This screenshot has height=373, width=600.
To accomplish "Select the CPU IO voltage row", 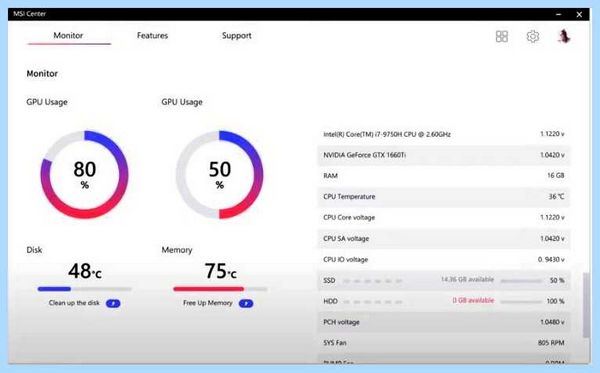I will pyautogui.click(x=444, y=259).
